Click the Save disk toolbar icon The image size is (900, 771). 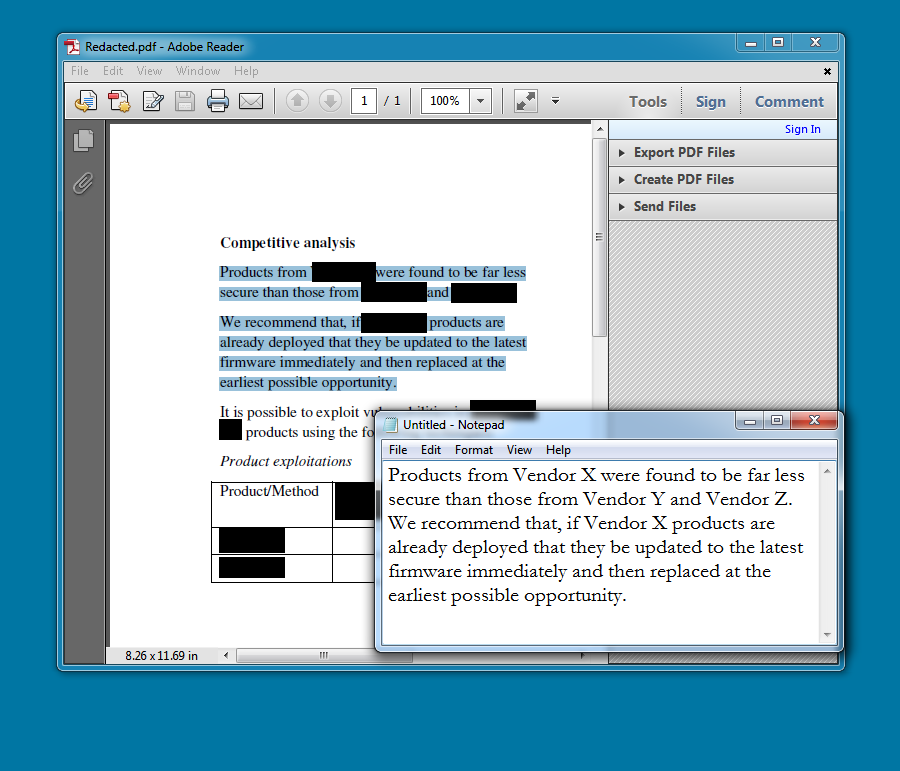click(185, 102)
